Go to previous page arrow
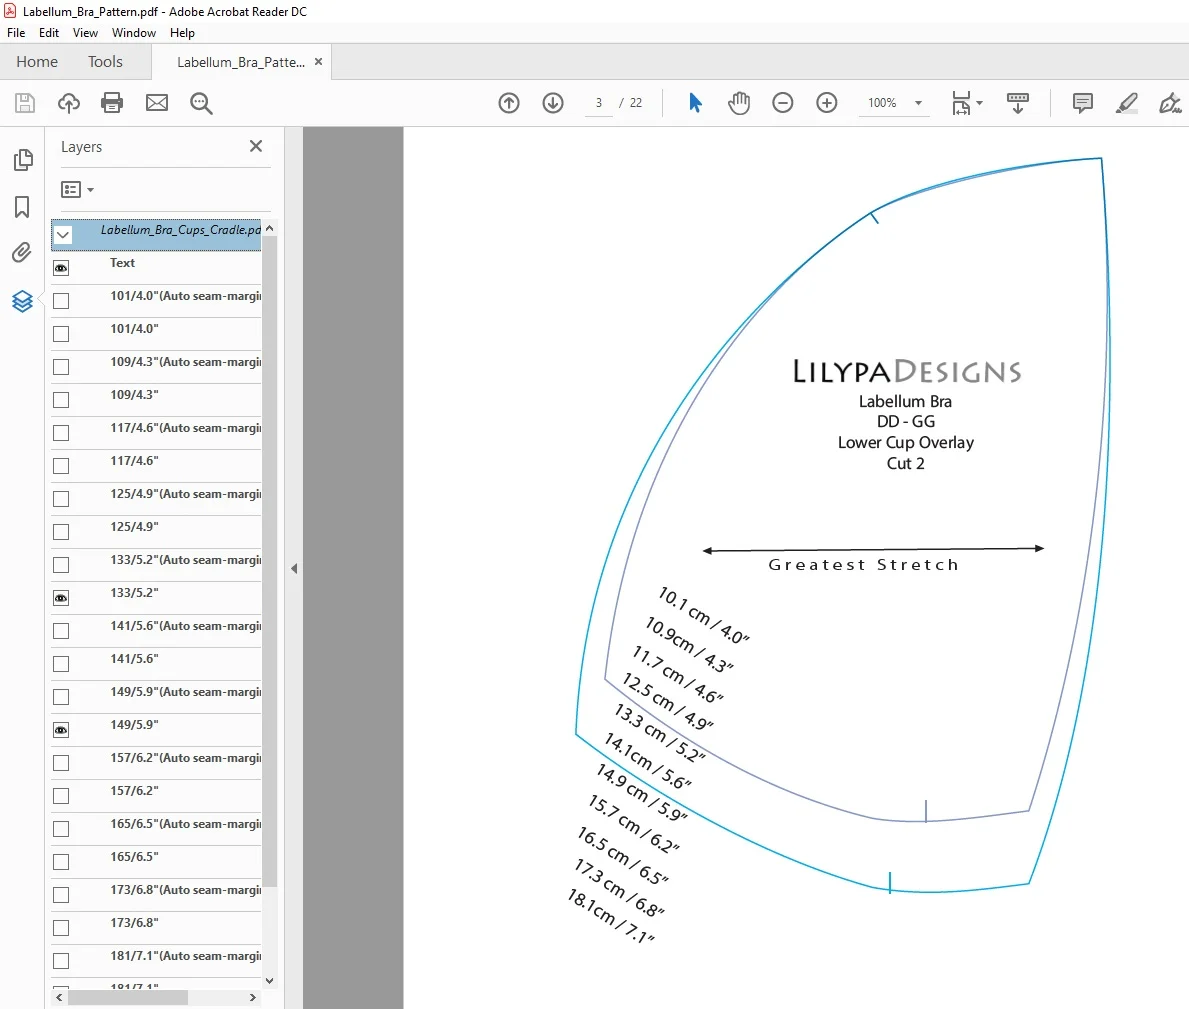Image resolution: width=1189 pixels, height=1009 pixels. click(509, 103)
